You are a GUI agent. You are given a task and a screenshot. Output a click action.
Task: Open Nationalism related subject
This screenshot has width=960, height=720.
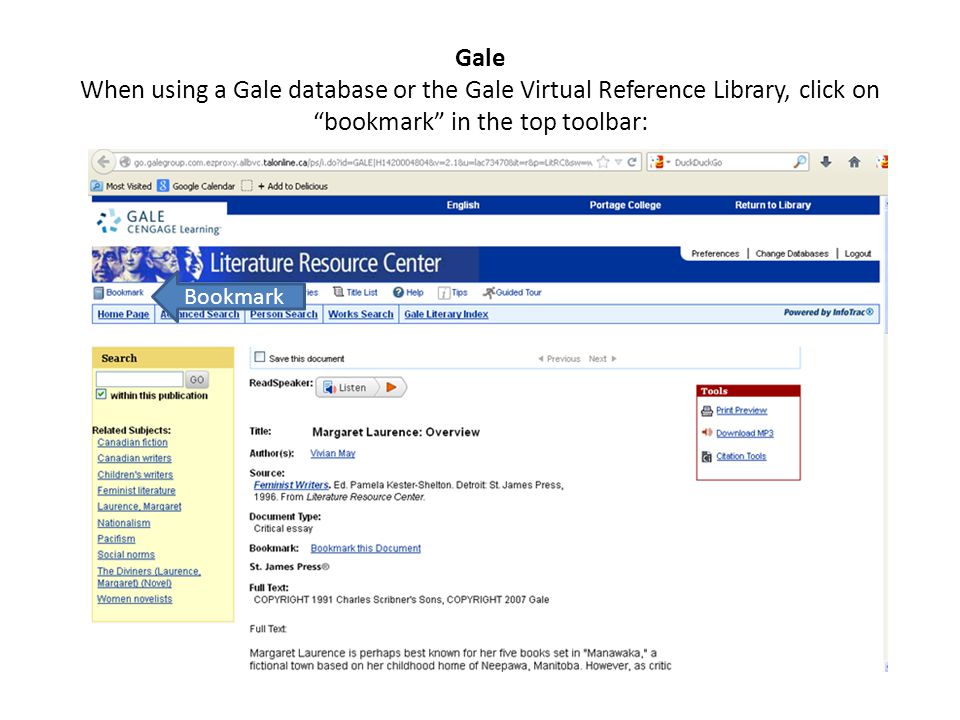tap(123, 523)
